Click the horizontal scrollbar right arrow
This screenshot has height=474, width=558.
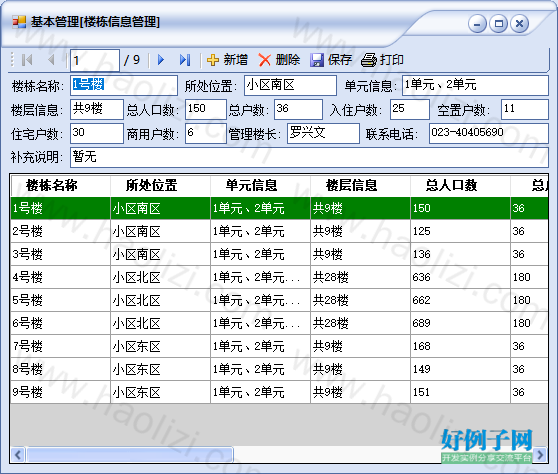tap(540, 455)
